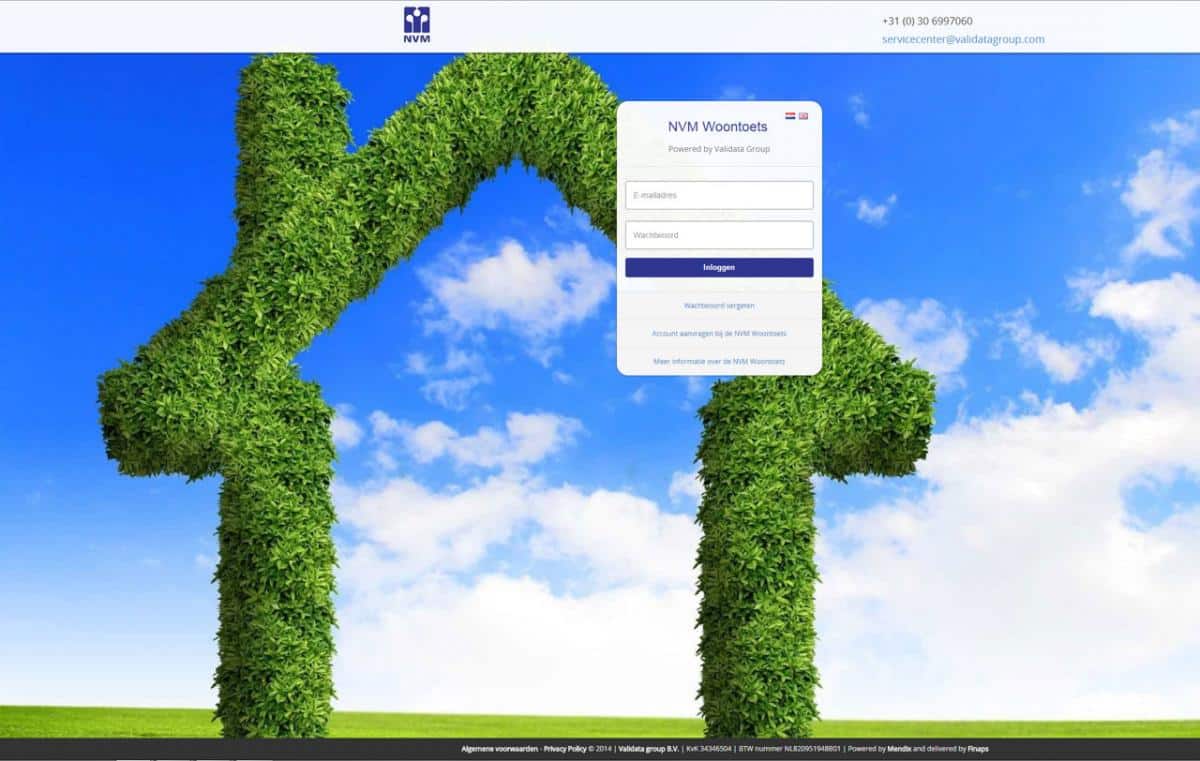The width and height of the screenshot is (1200, 761).
Task: Switch language using the English flag icon
Action: (x=803, y=116)
